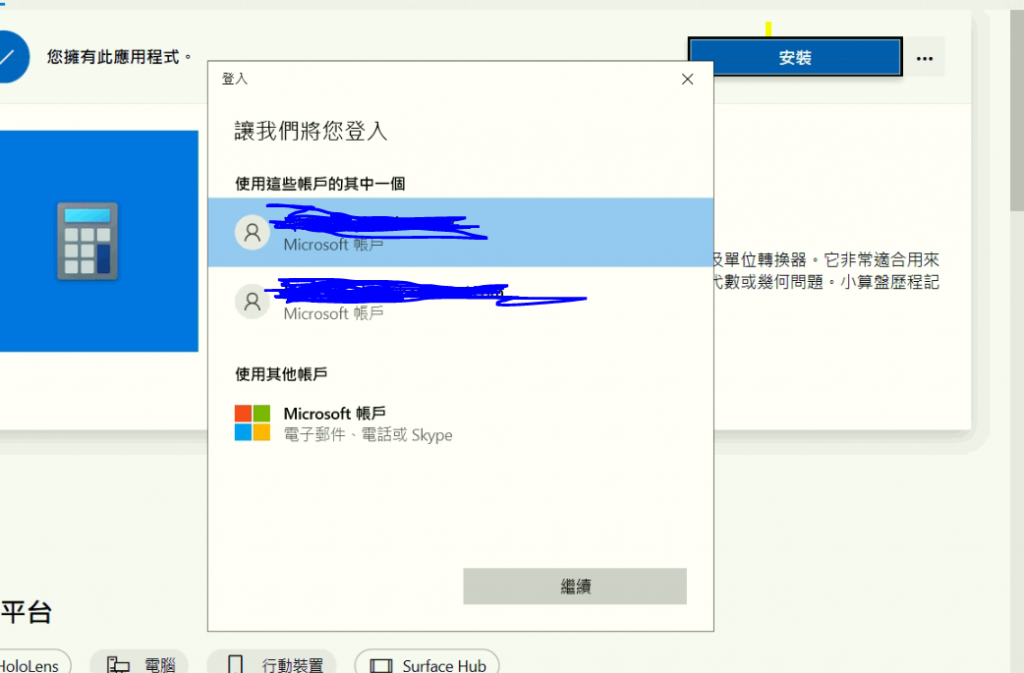Click the second account's person avatar icon
The height and width of the screenshot is (673, 1024).
pos(252,301)
